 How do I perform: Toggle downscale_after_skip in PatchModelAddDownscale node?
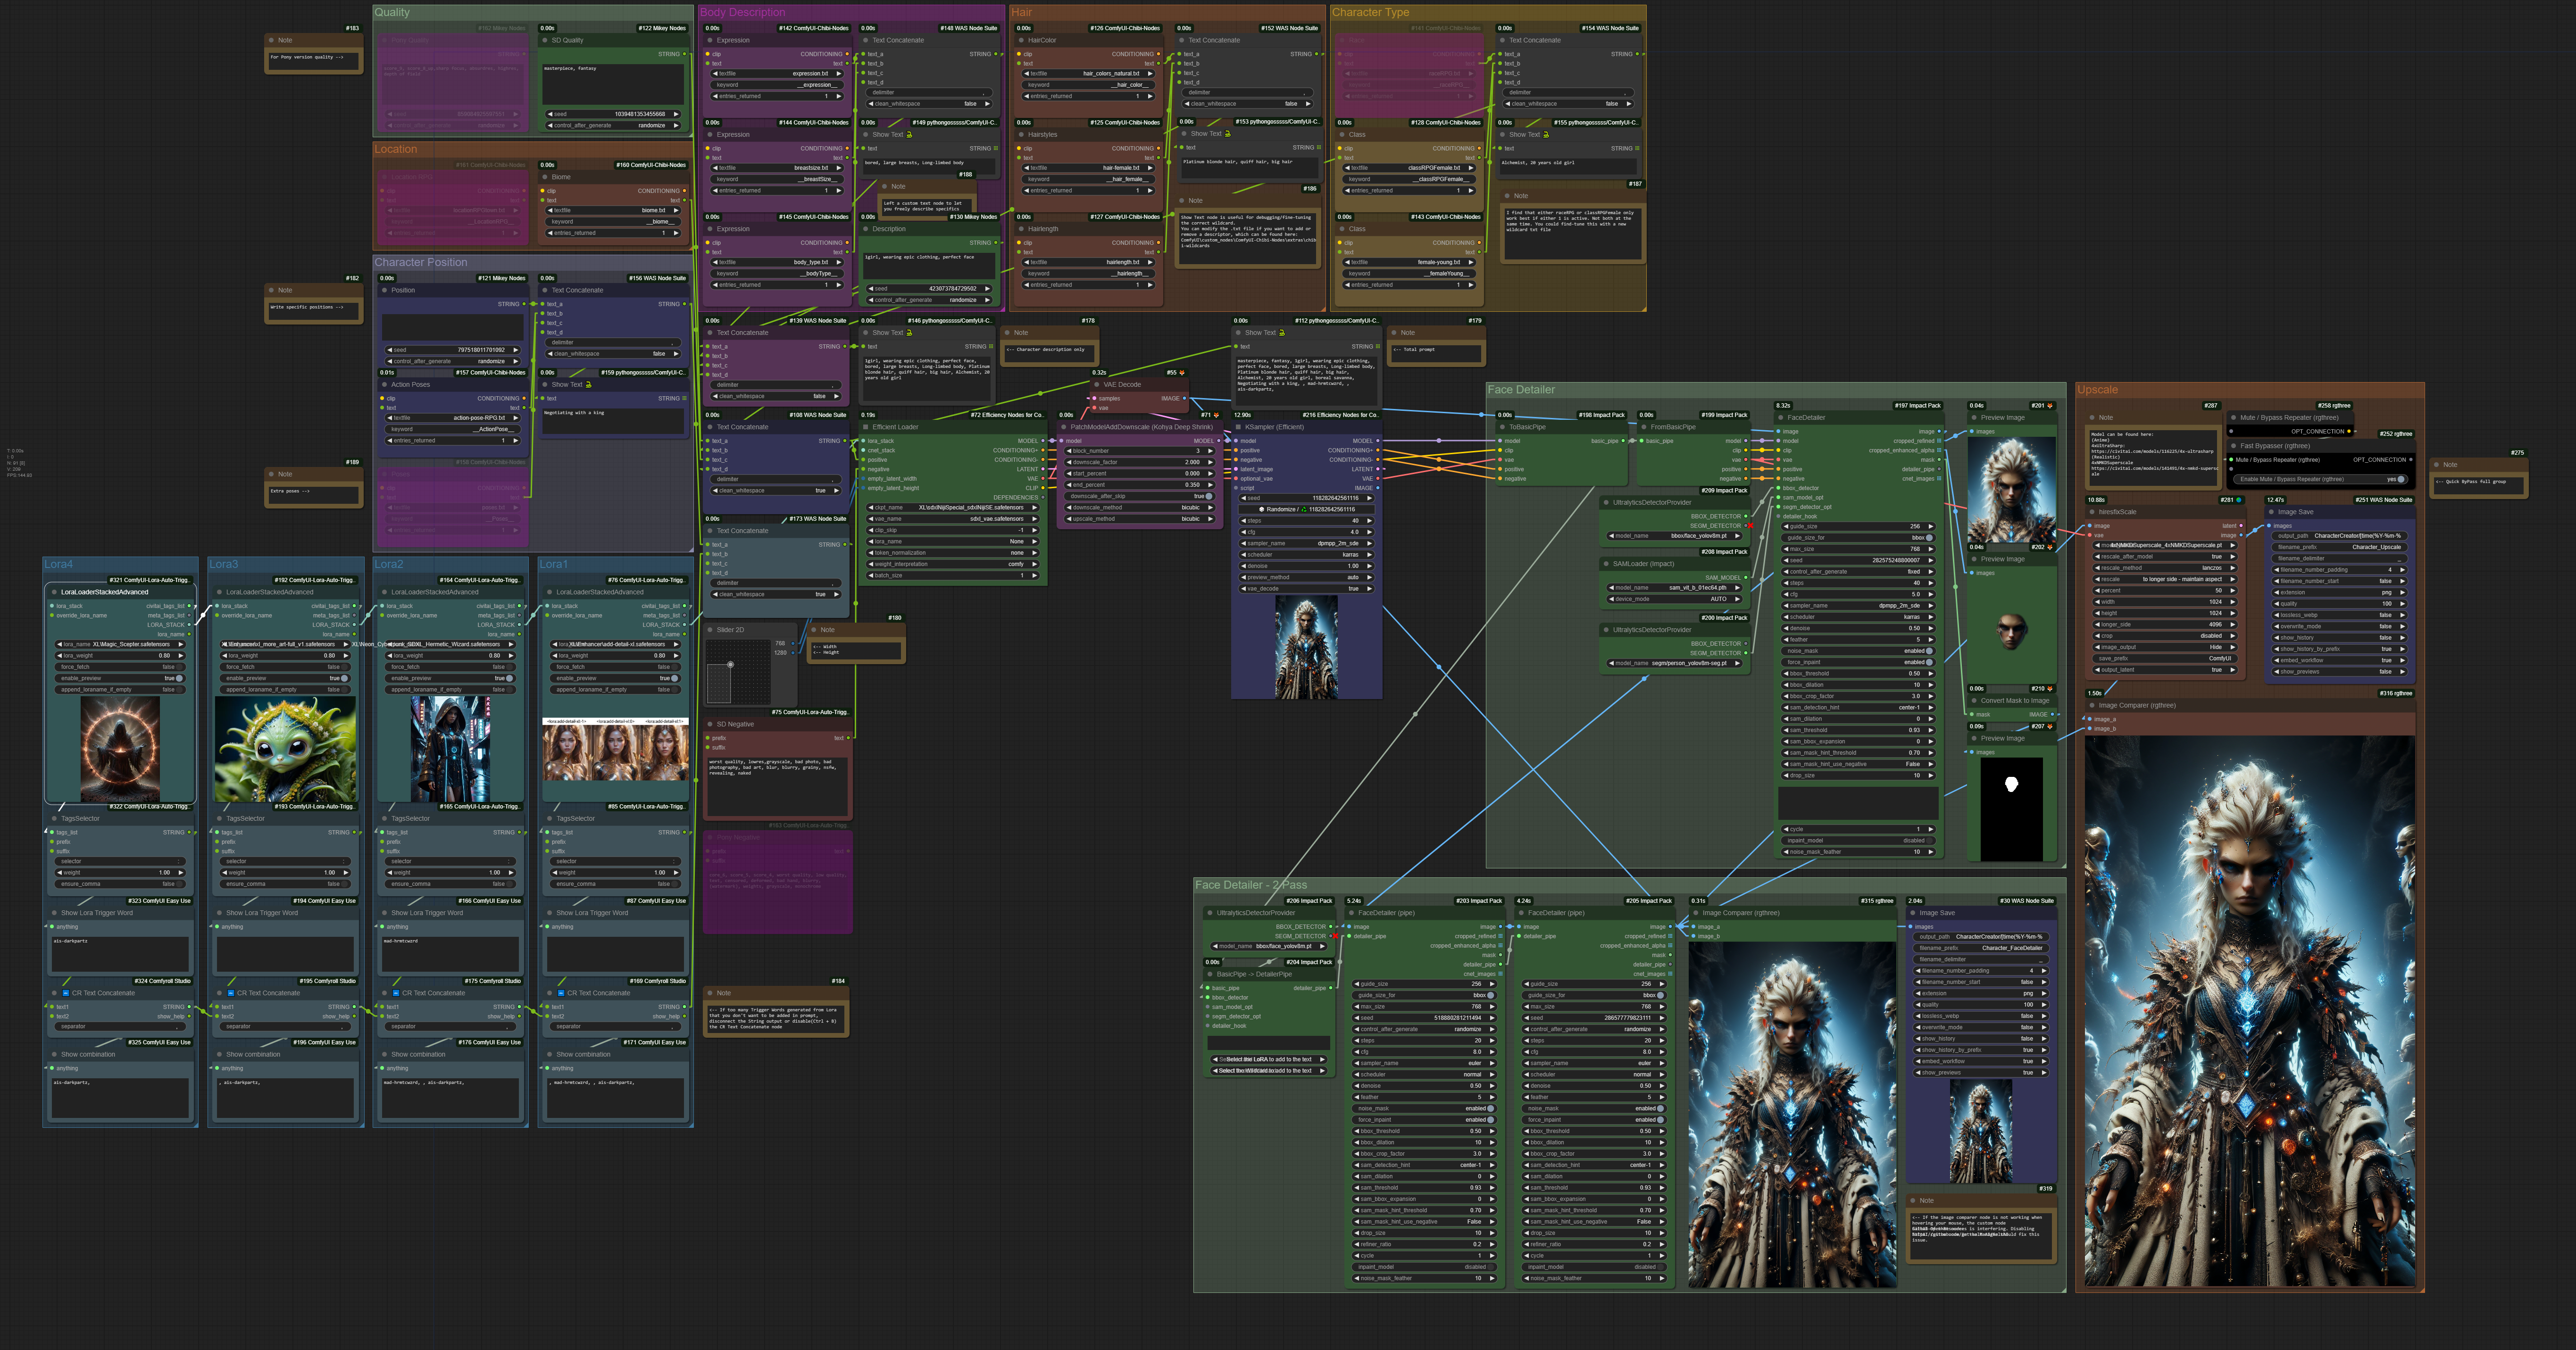point(1208,496)
